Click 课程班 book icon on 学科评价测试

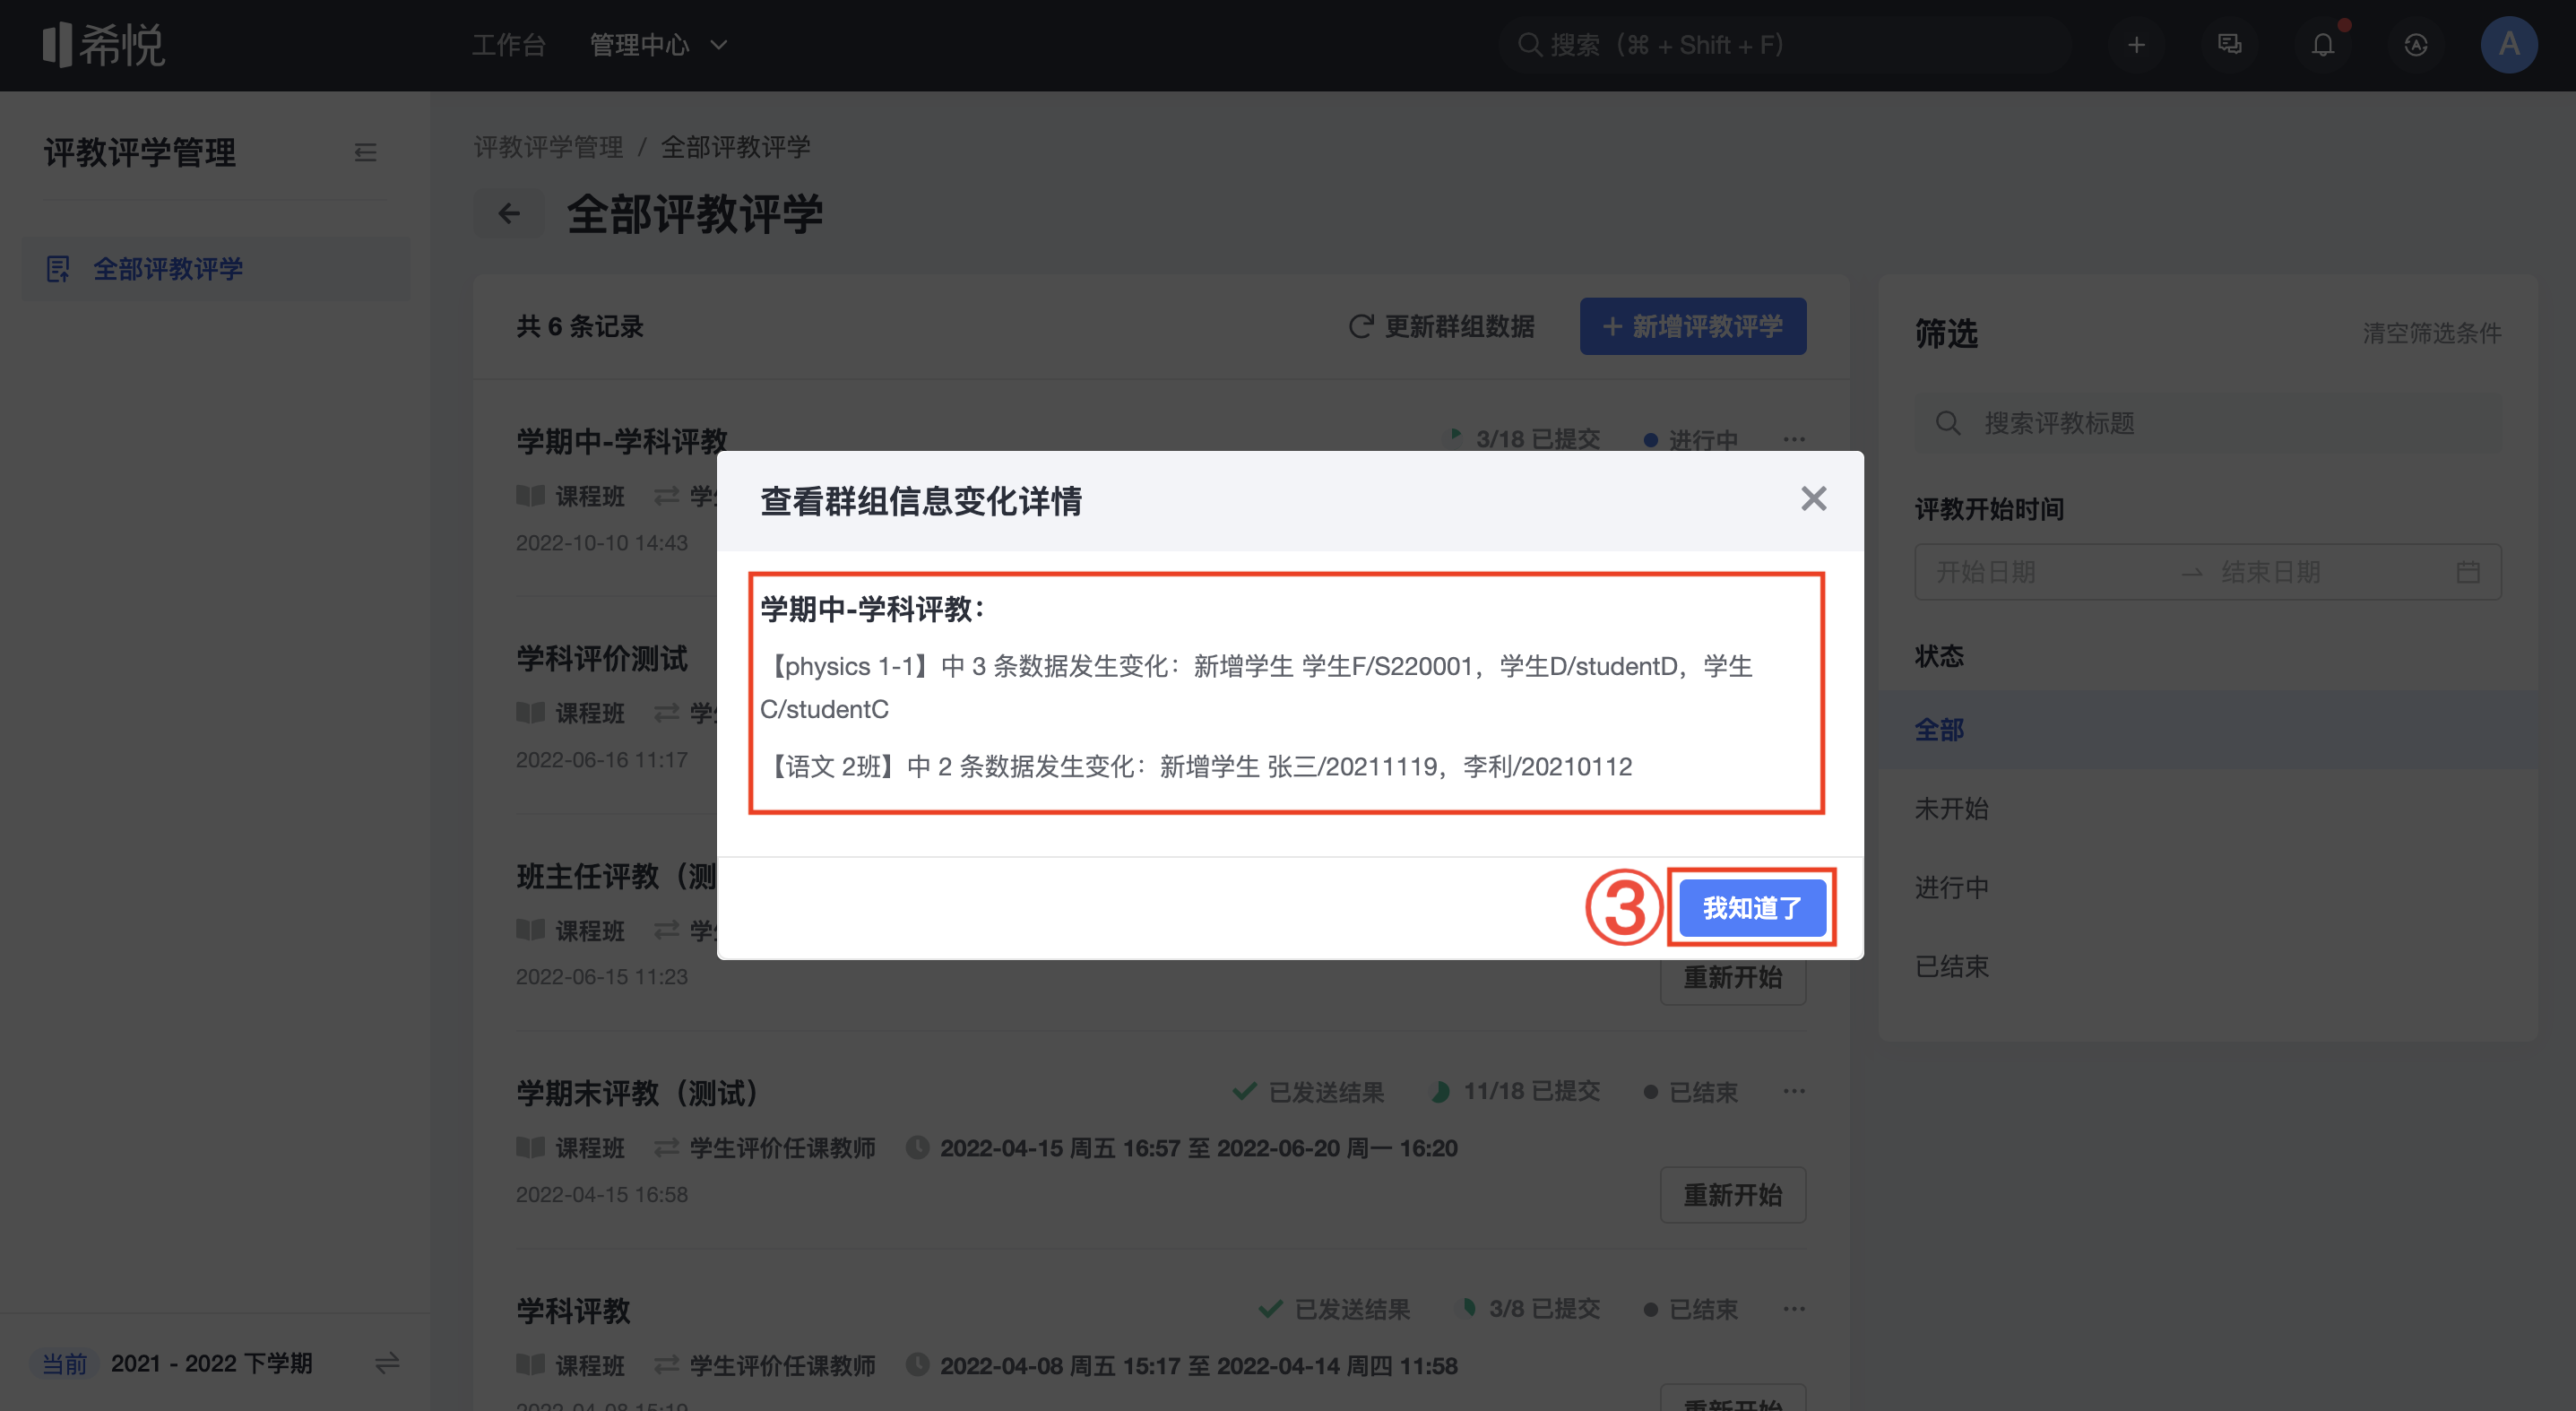click(x=530, y=712)
